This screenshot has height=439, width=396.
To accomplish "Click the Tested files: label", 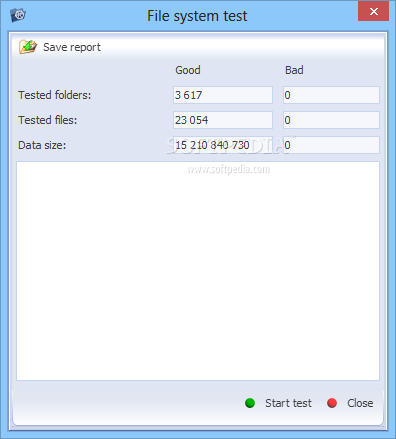I will [47, 120].
